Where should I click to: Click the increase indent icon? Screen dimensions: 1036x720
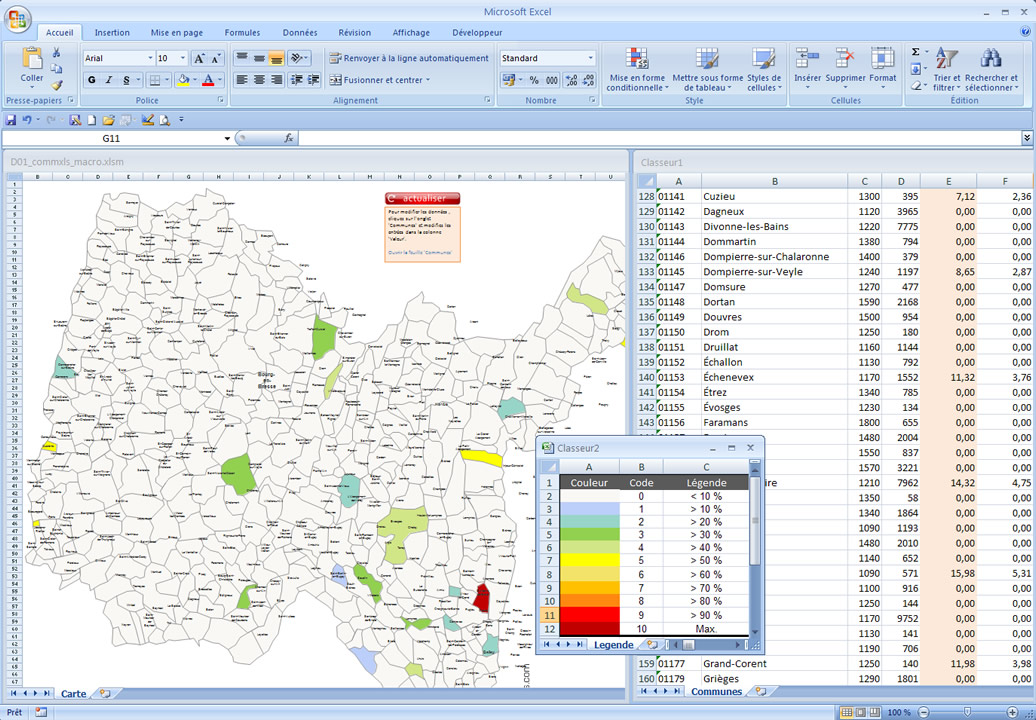pyautogui.click(x=314, y=80)
